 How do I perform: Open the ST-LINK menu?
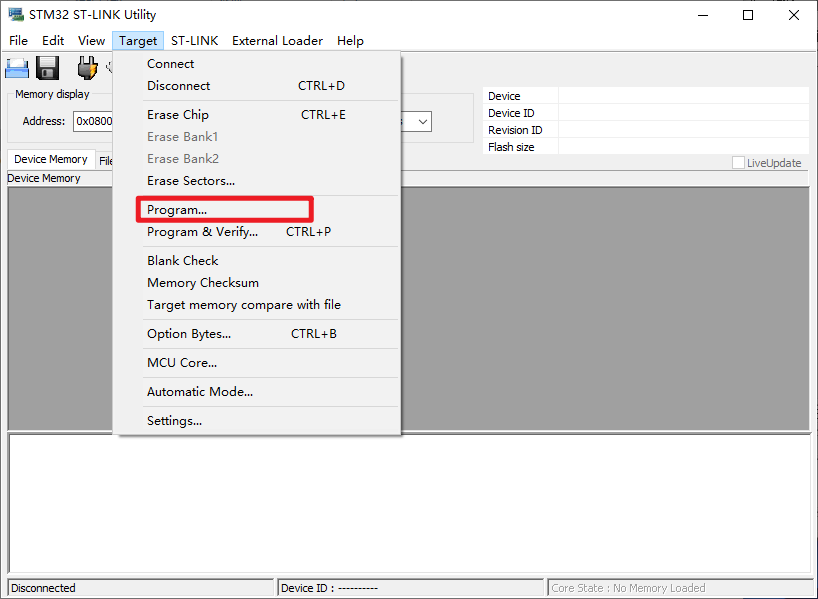point(194,41)
